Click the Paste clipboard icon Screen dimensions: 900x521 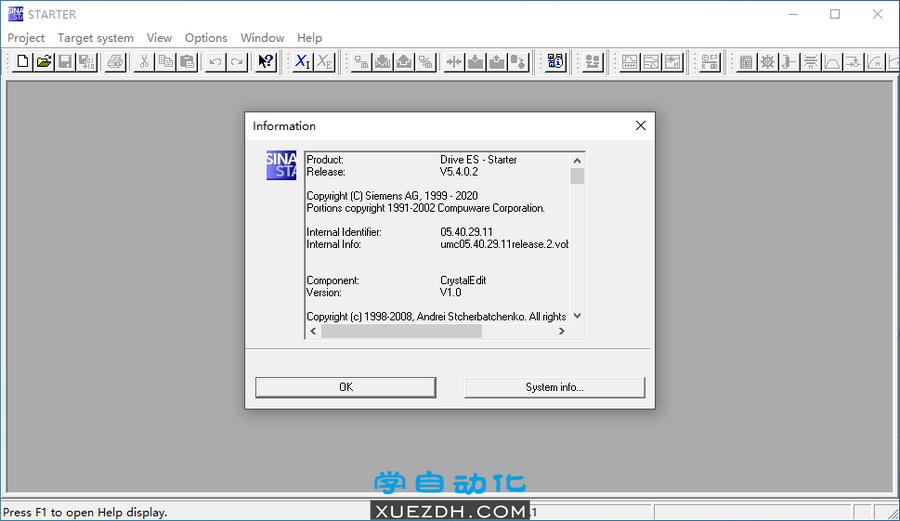tap(187, 61)
